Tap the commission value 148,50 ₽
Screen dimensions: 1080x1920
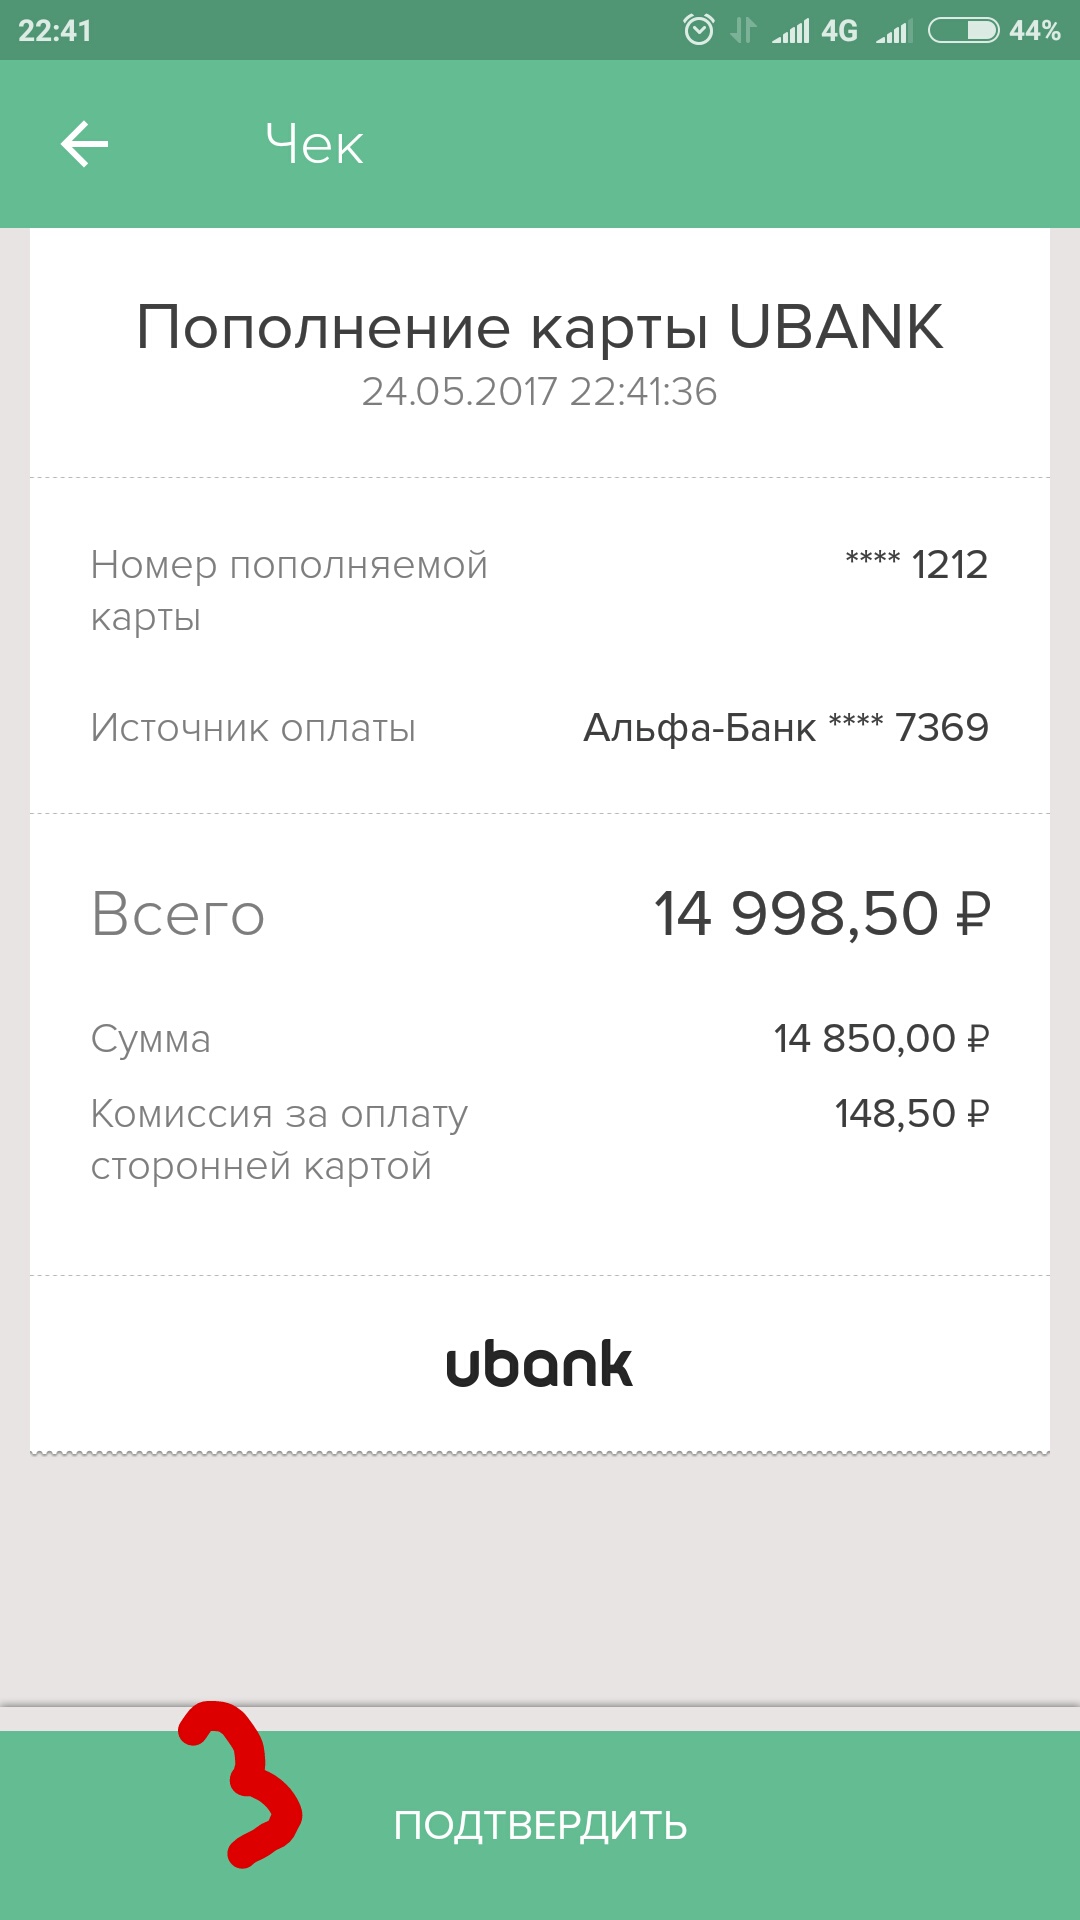pyautogui.click(x=911, y=1114)
